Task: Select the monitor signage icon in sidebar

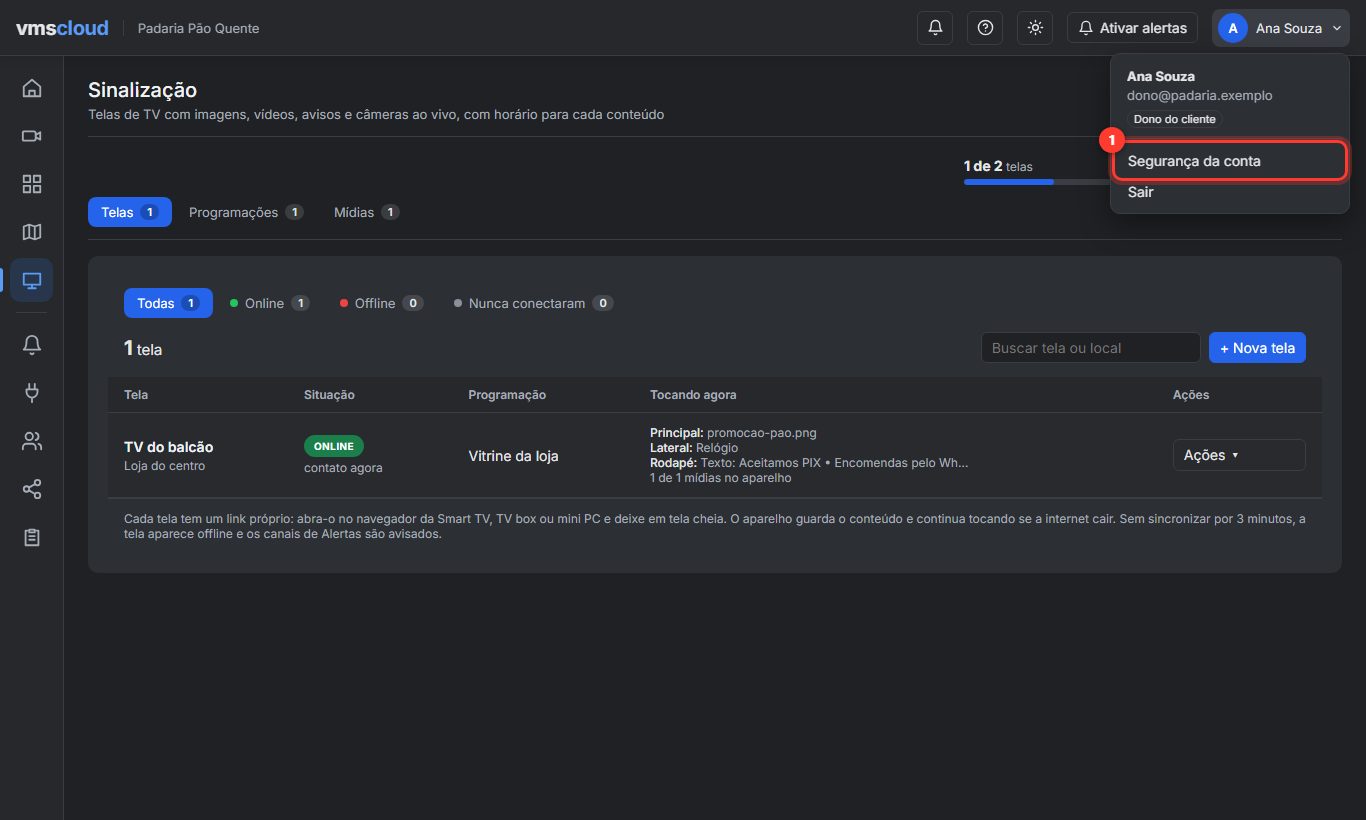Action: click(x=32, y=281)
